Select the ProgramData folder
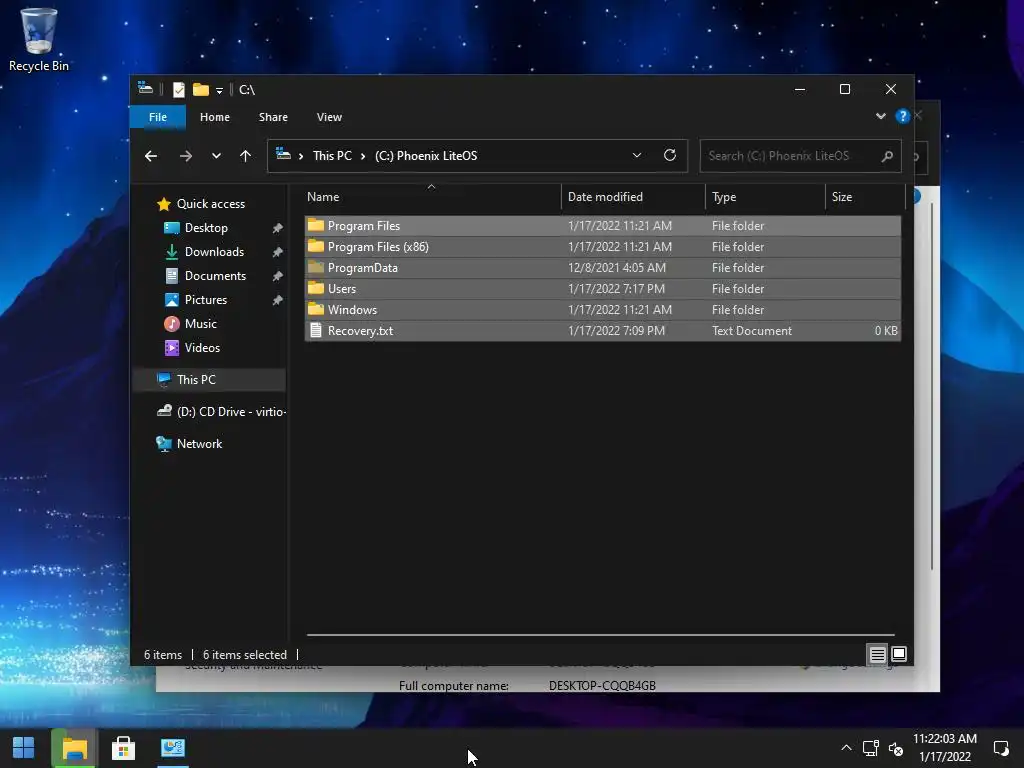 (x=602, y=268)
